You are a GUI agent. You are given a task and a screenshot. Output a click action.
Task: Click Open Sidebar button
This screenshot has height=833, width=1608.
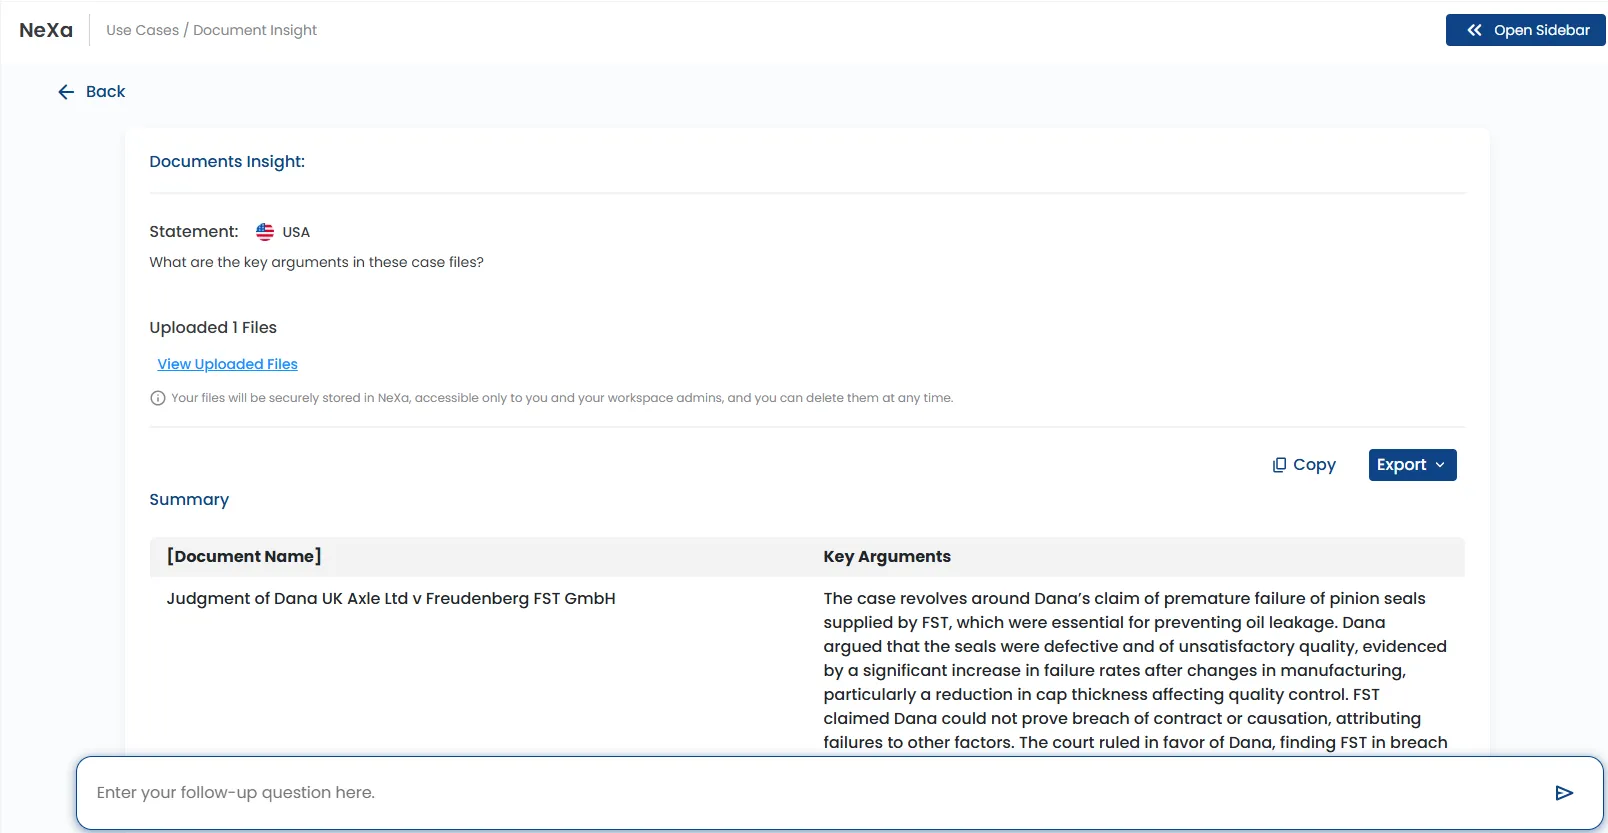tap(1525, 30)
